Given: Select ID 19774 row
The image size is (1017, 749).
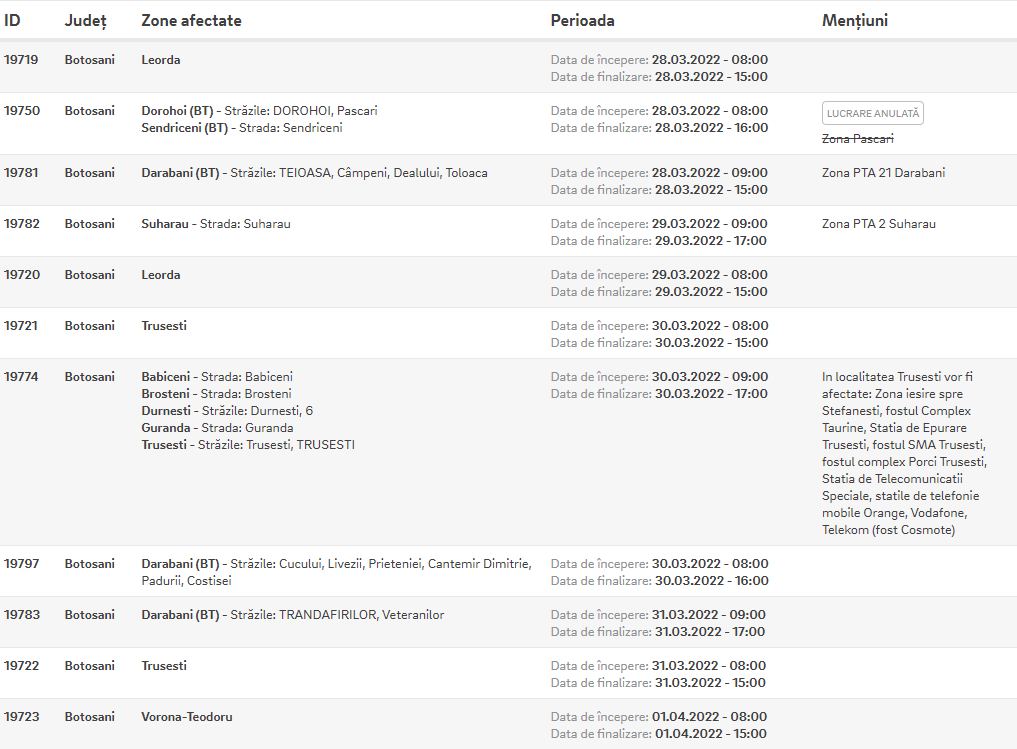Looking at the screenshot, I should (x=508, y=452).
